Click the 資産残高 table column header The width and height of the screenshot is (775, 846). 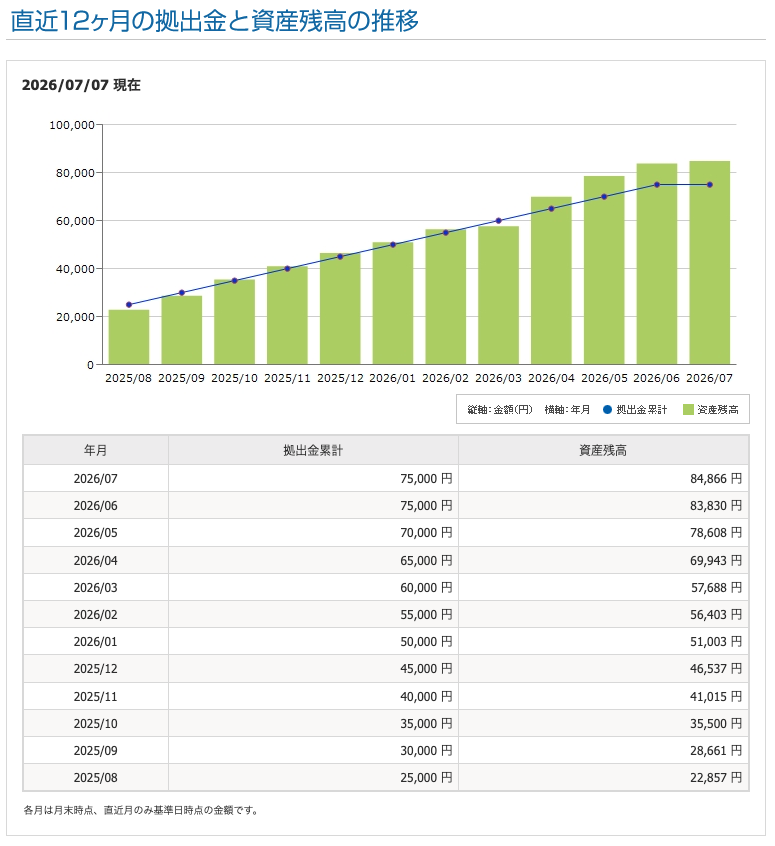[x=603, y=451]
